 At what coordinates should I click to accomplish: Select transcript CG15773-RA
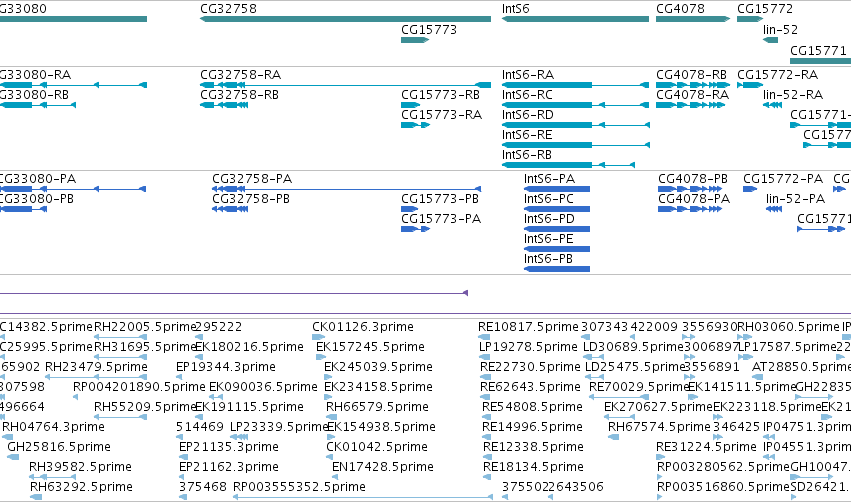(x=415, y=125)
